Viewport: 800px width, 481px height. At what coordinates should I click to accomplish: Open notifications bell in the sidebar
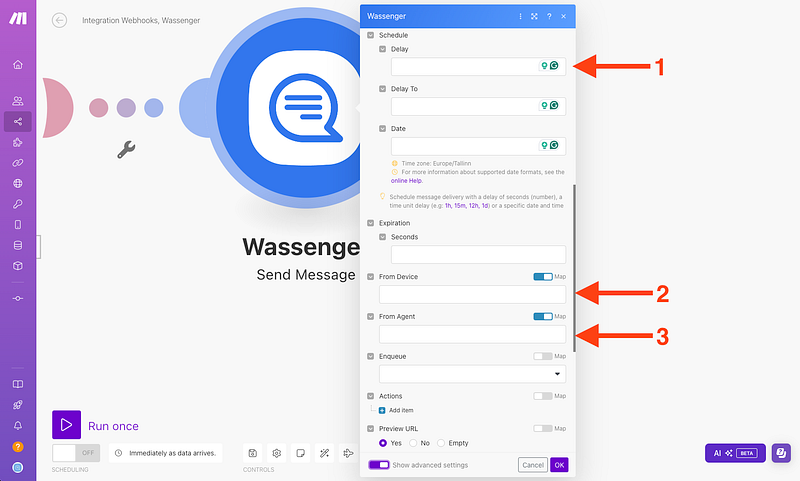pos(18,426)
